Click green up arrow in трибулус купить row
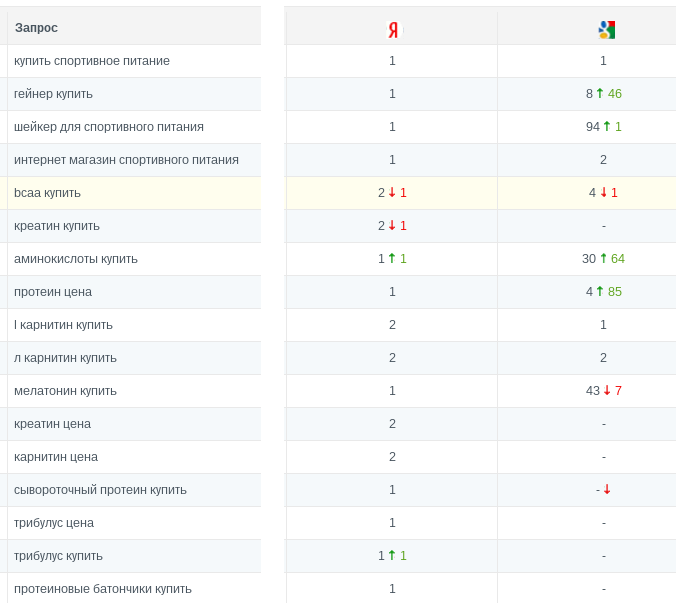Viewport: 676px width, 603px height. (392, 556)
